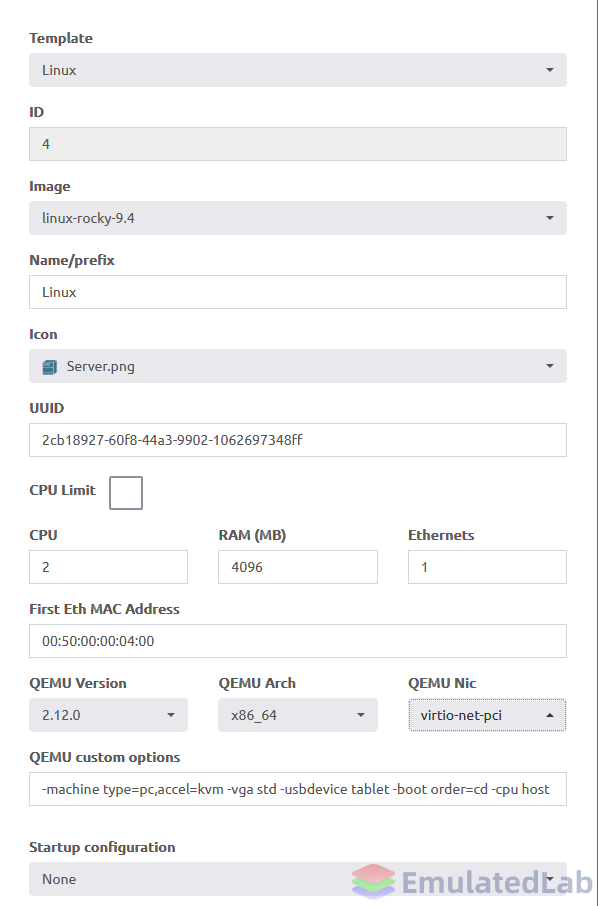Click the QEMU custom options field

tap(298, 789)
